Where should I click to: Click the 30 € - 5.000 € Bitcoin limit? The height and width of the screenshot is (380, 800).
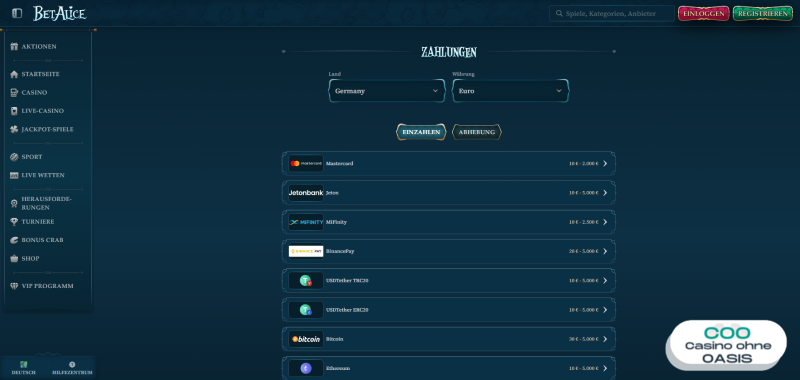coord(584,339)
